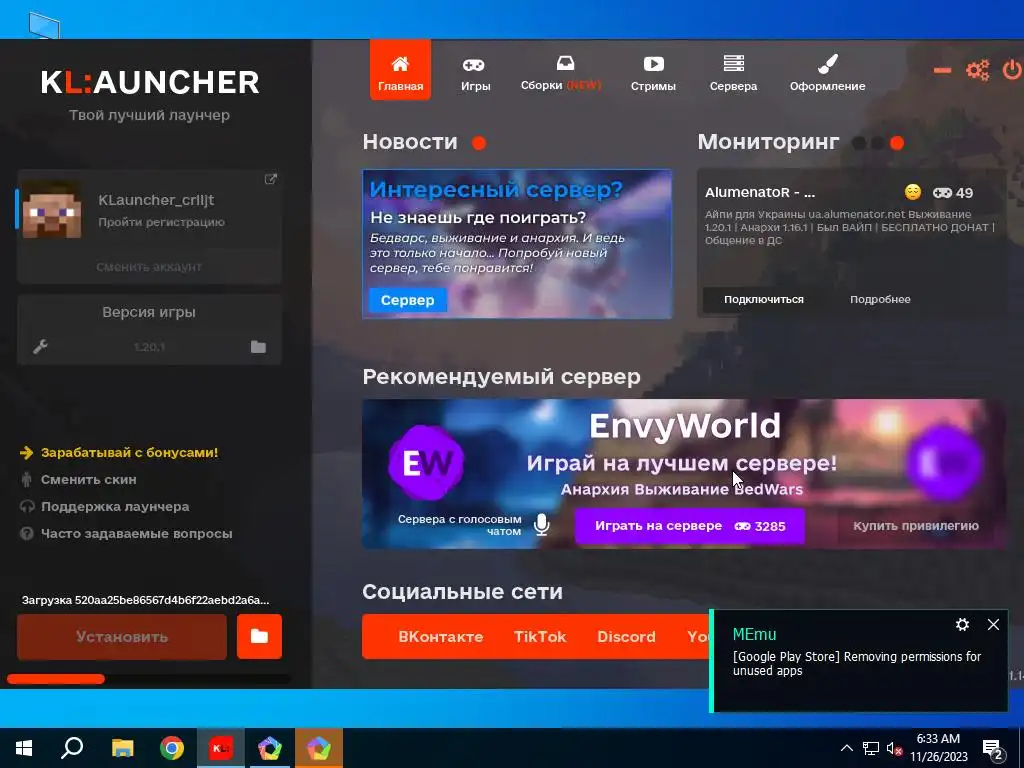Minimize launcher with the red dash icon
Screen dimensions: 1024x768
942,70
